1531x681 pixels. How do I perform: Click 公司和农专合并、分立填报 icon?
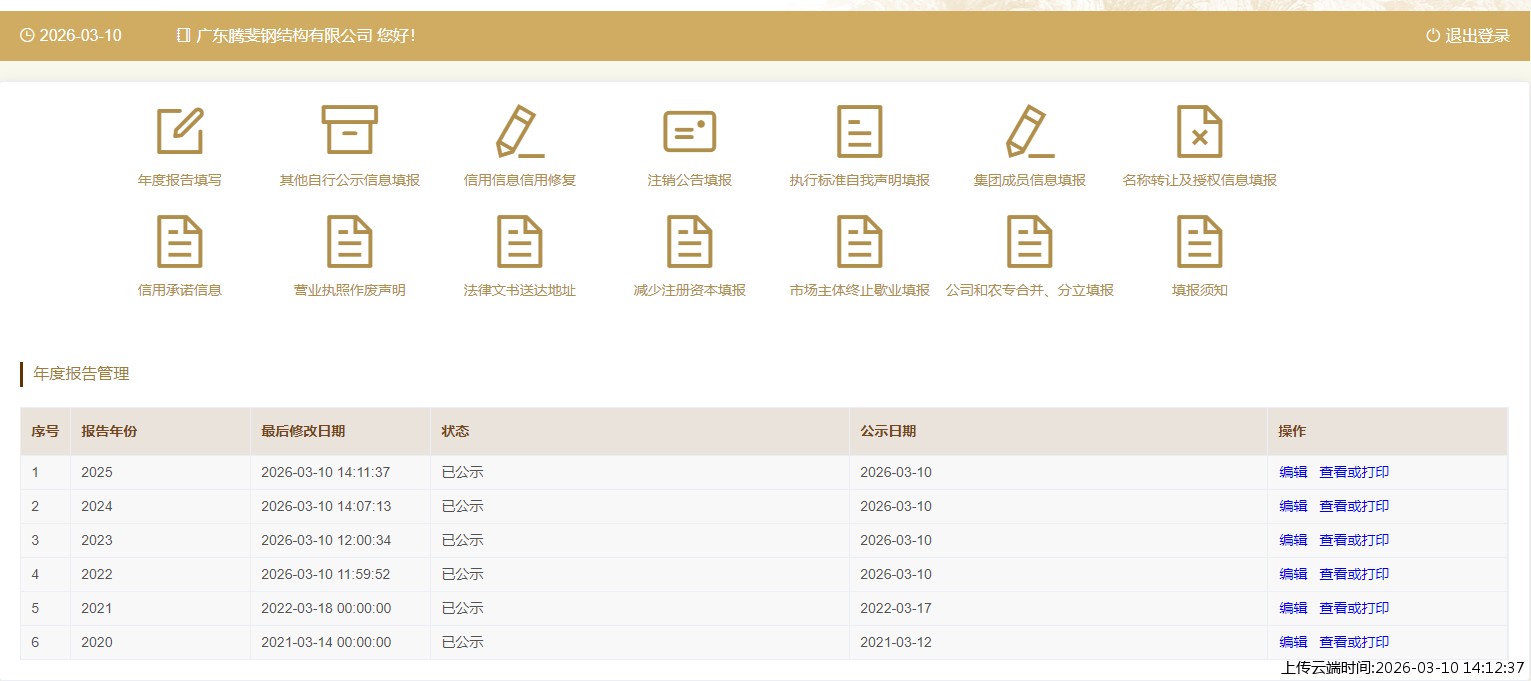(1030, 242)
